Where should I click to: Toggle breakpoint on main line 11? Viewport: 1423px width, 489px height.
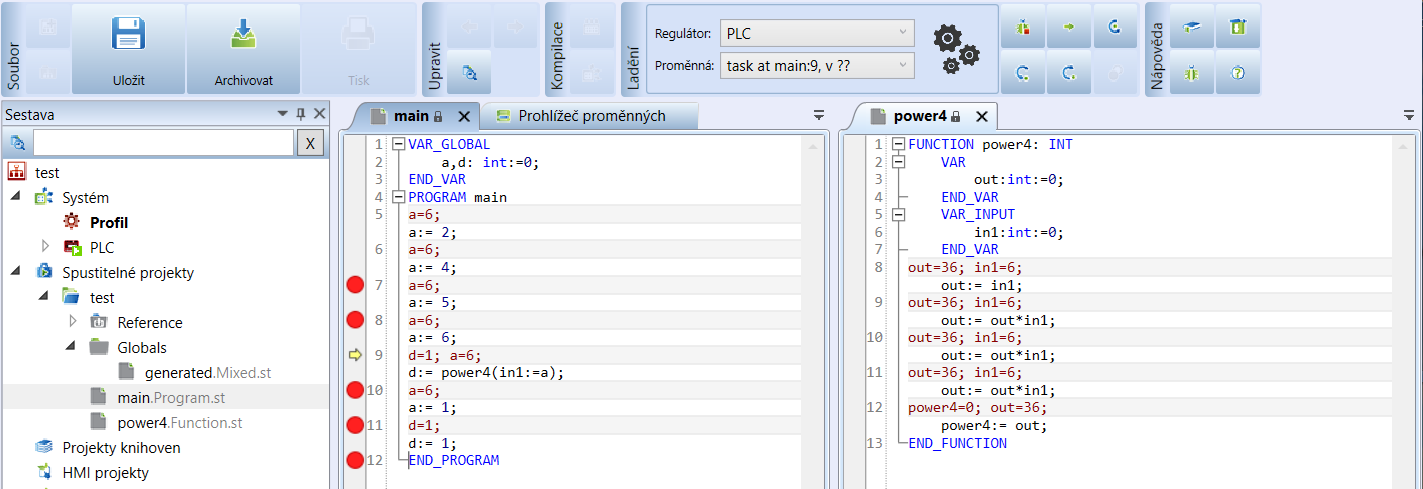pyautogui.click(x=354, y=425)
